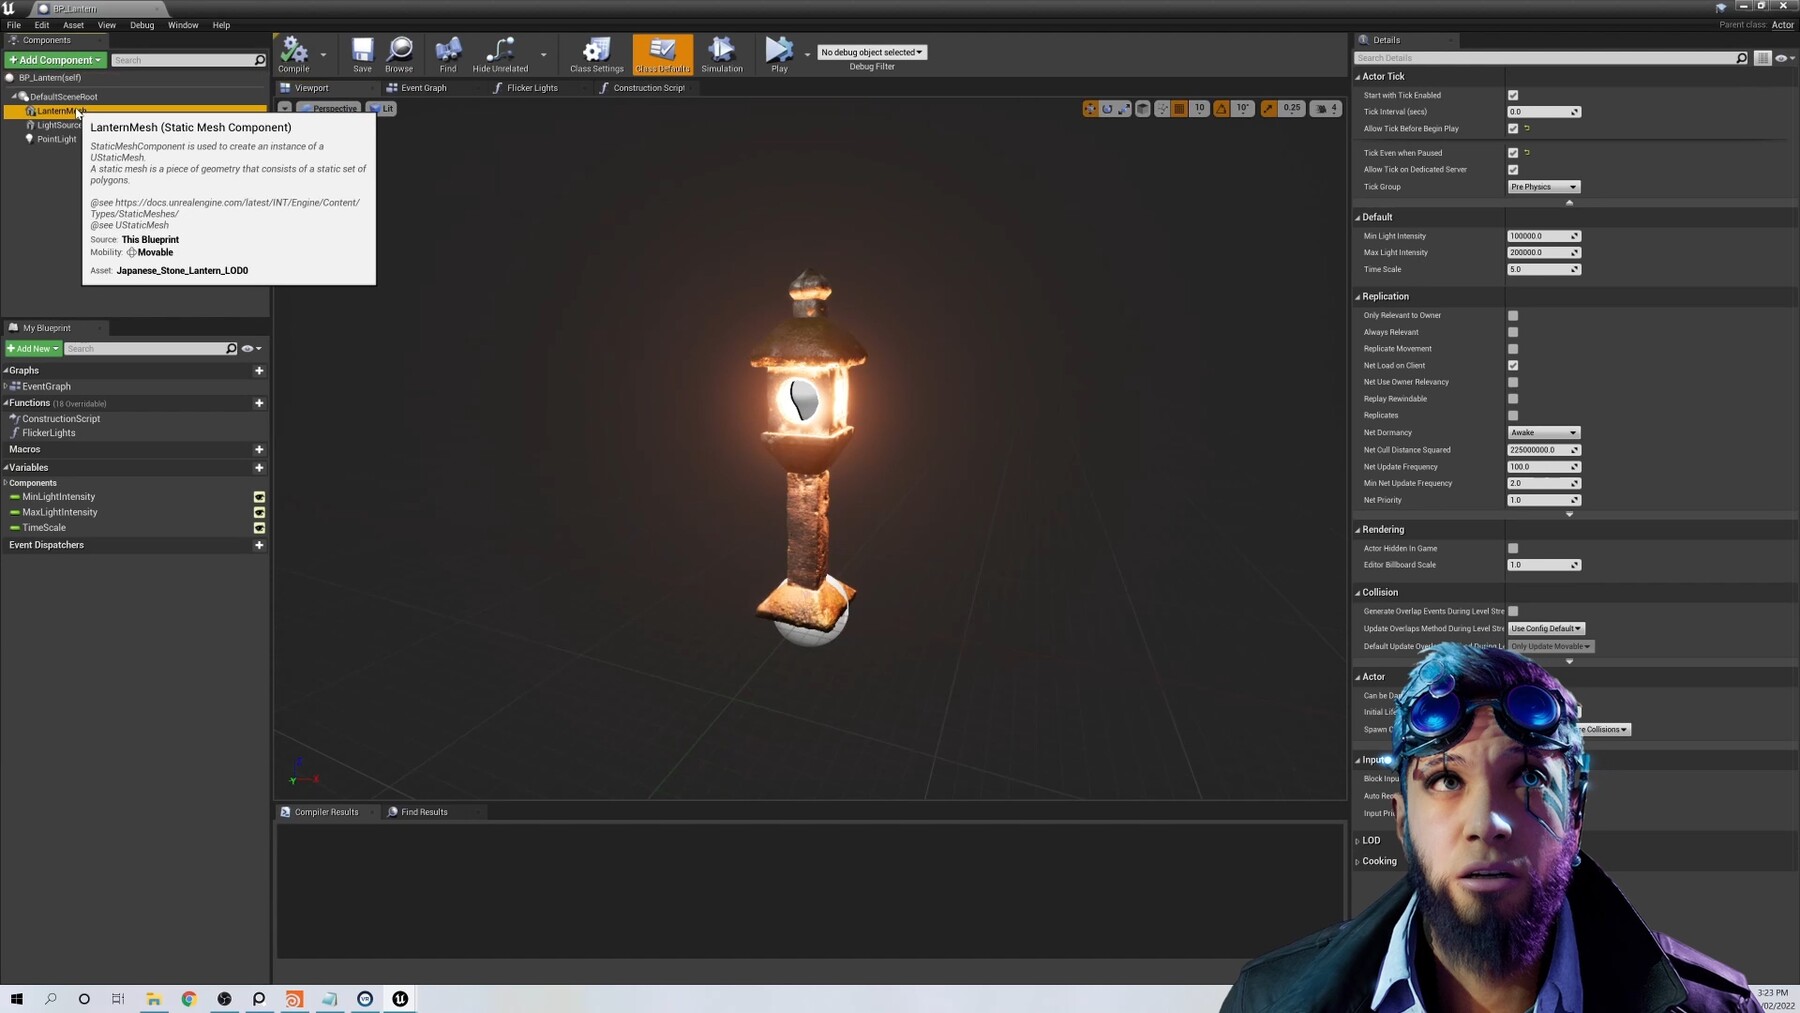Open the No debug object selected dropdown

click(x=871, y=51)
